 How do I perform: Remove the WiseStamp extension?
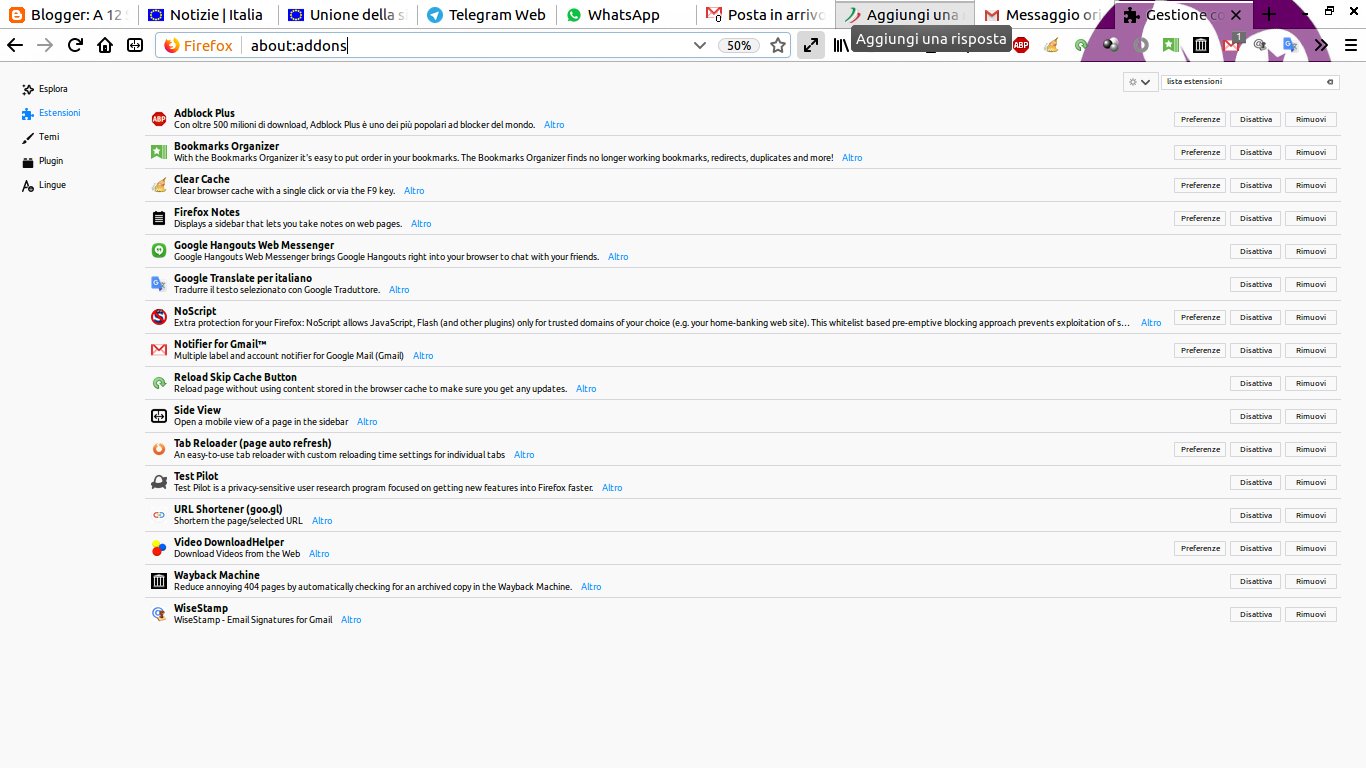[x=1311, y=614]
